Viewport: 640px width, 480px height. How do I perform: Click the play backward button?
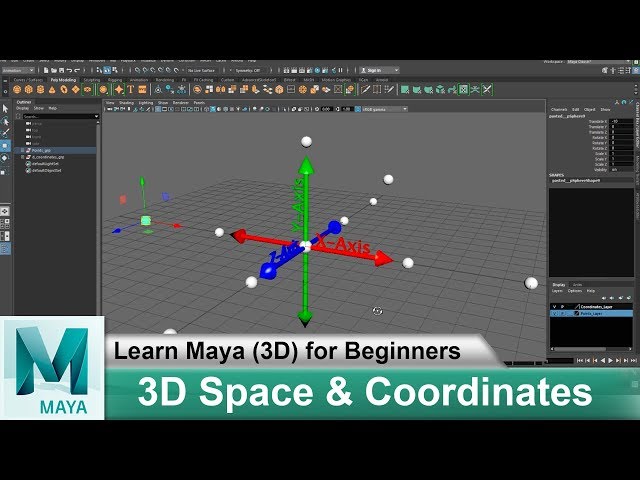[603, 360]
